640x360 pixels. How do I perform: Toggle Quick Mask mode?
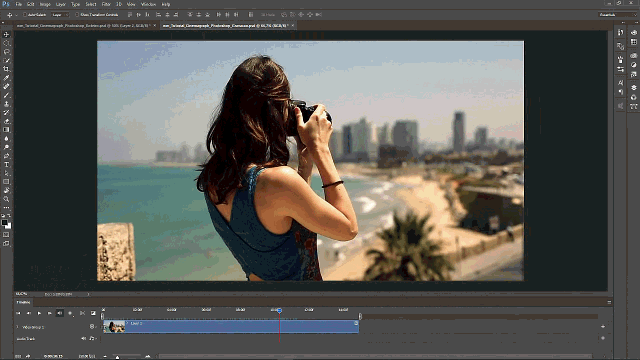click(x=6, y=235)
